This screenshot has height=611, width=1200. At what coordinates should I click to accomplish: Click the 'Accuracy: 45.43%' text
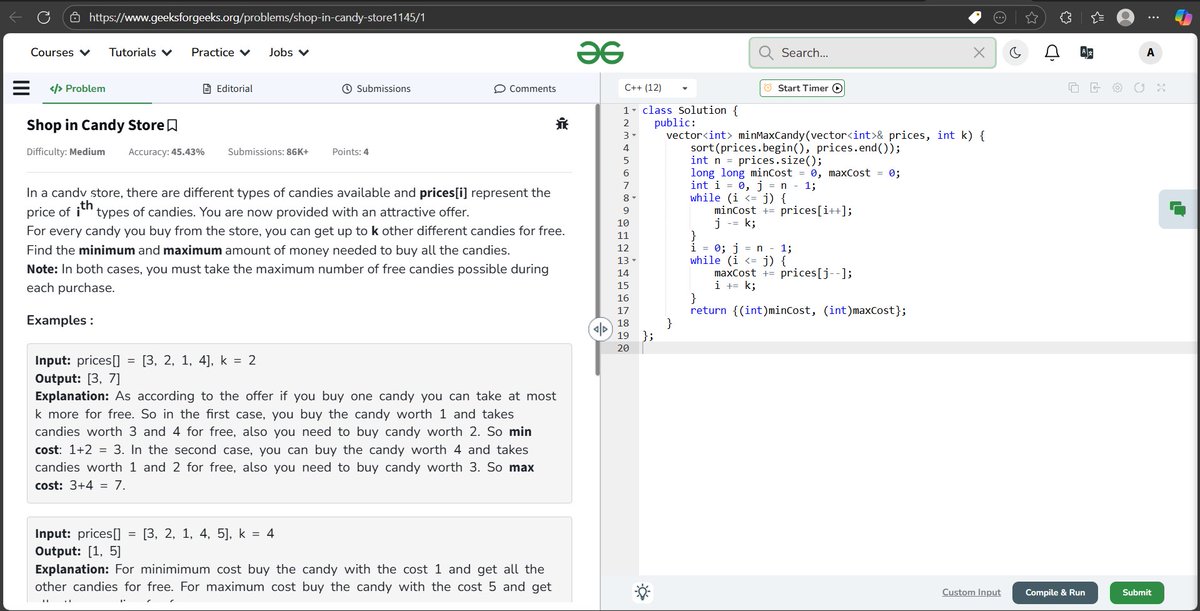point(167,152)
